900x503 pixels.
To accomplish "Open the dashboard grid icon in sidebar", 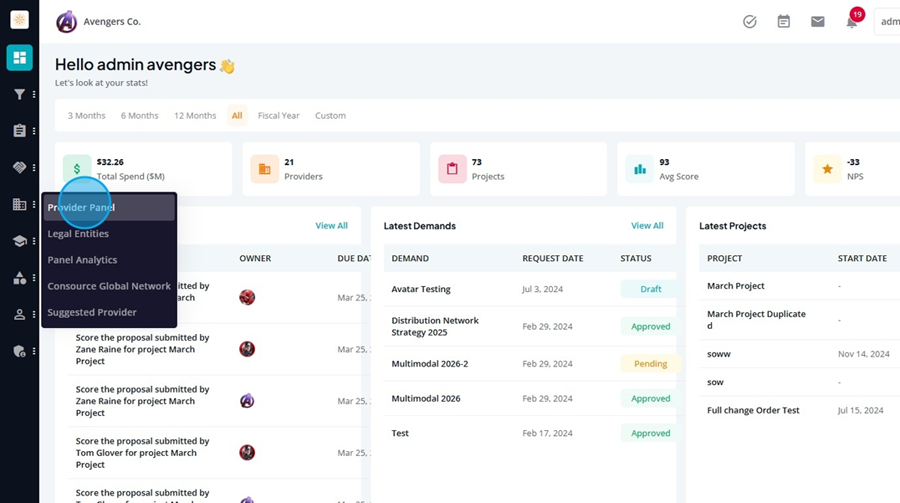I will pyautogui.click(x=20, y=57).
